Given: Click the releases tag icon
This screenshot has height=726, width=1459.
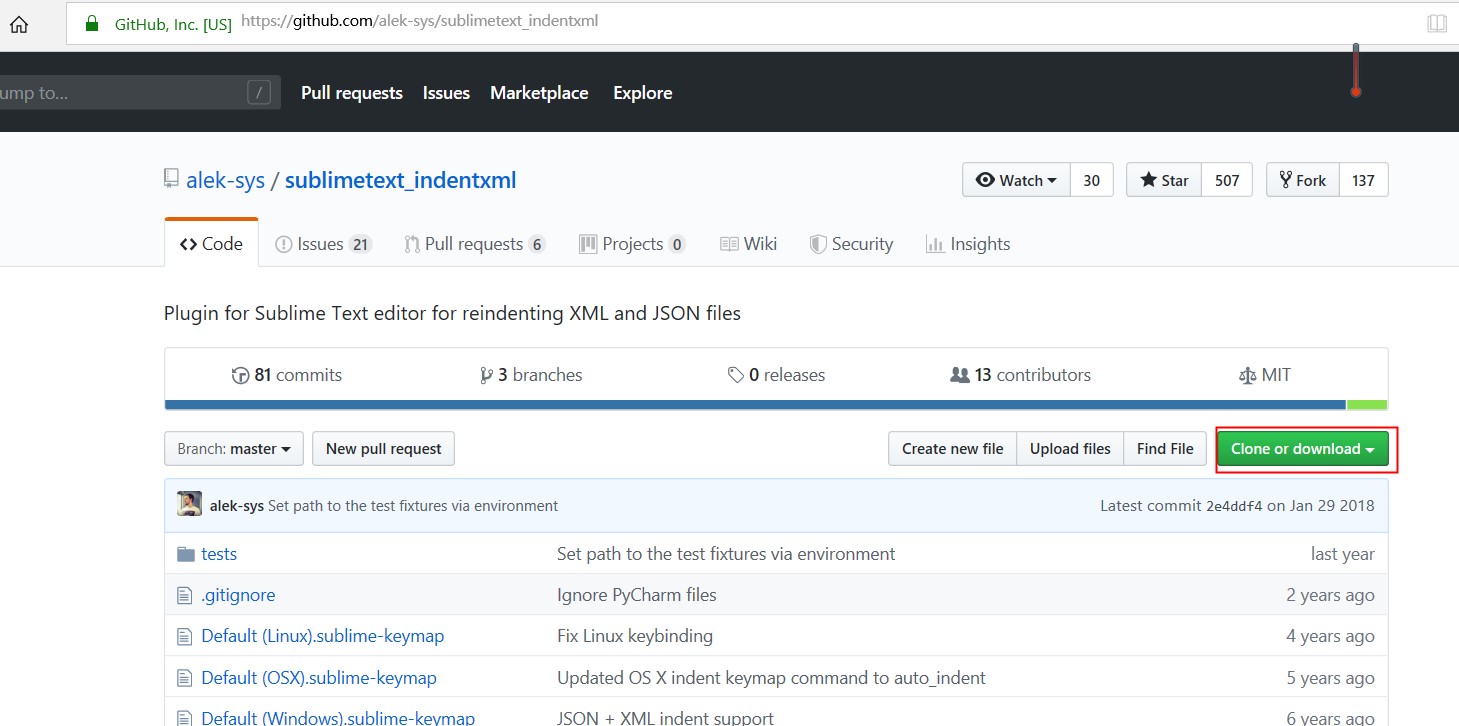Looking at the screenshot, I should (x=736, y=376).
